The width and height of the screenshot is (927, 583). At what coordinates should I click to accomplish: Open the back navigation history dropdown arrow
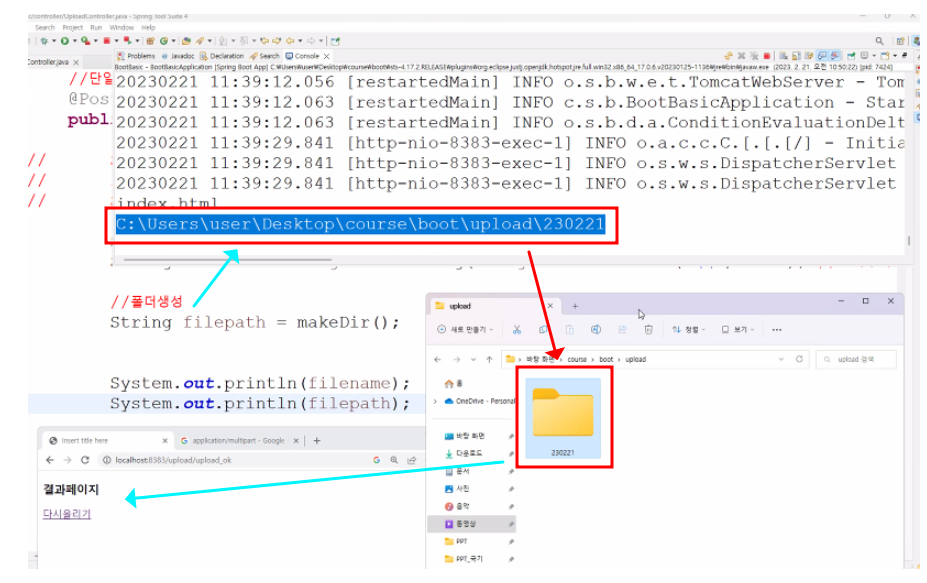point(300,41)
